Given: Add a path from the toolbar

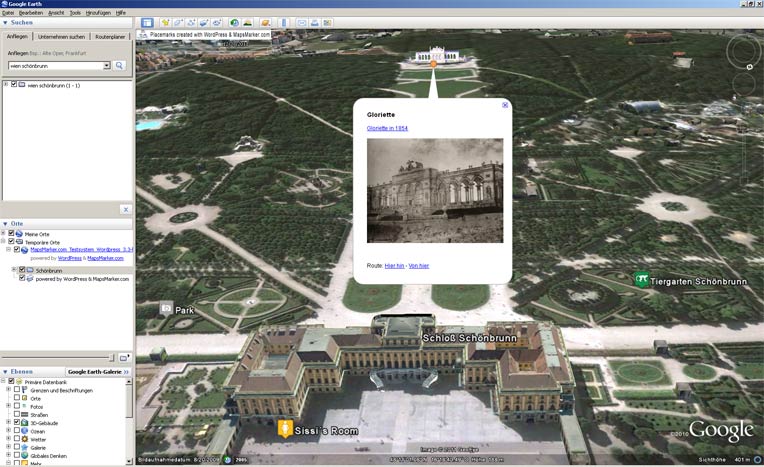Looking at the screenshot, I should (x=191, y=23).
